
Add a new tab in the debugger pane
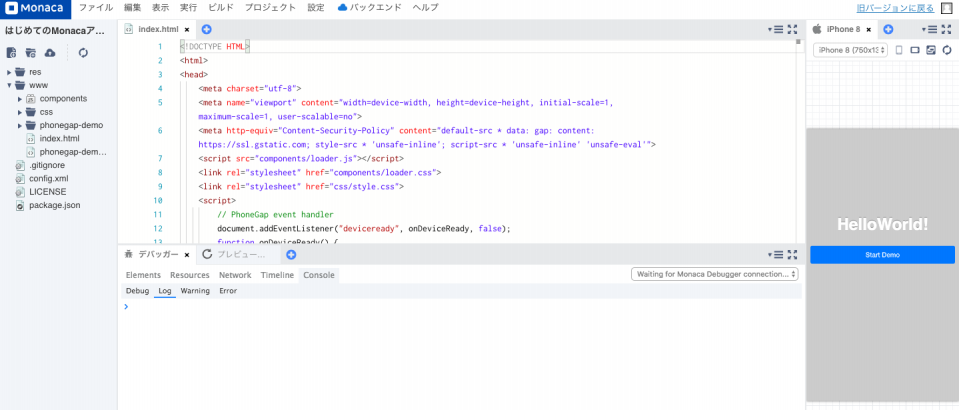[291, 255]
